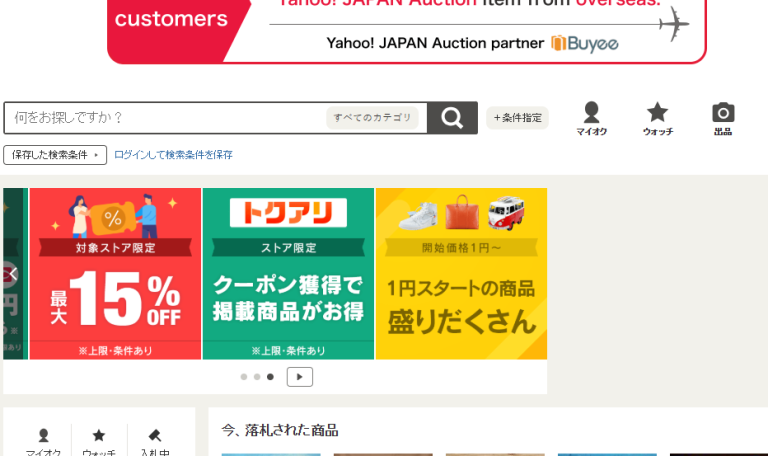This screenshot has height=456, width=768.
Task: Open the +条件指定 search conditions
Action: [517, 118]
